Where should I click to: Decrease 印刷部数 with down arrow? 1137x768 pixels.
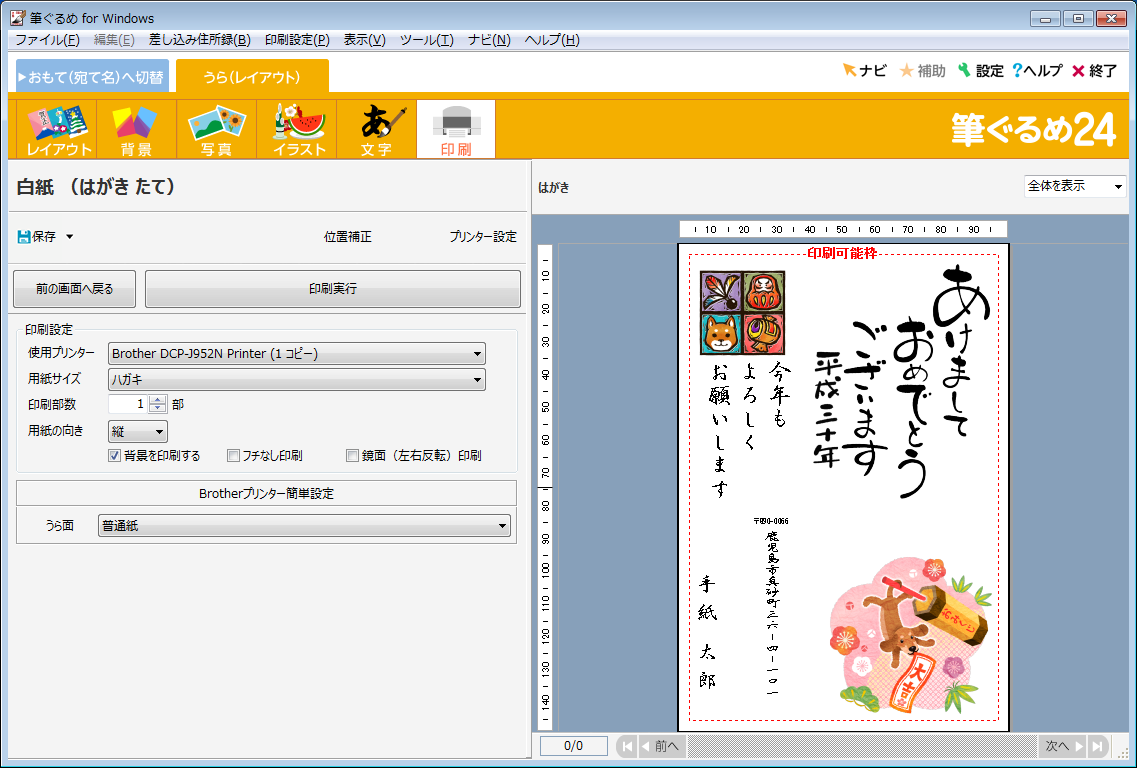pos(157,409)
